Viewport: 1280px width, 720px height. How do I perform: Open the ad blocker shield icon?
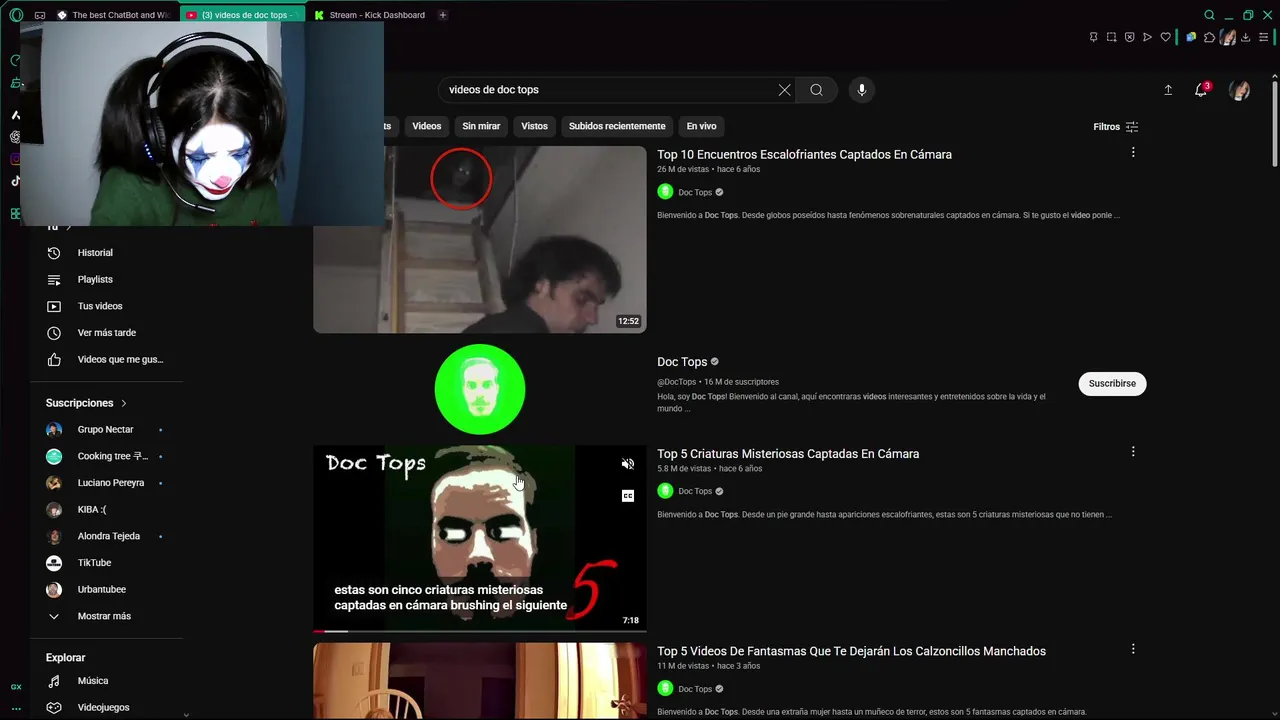(1129, 37)
